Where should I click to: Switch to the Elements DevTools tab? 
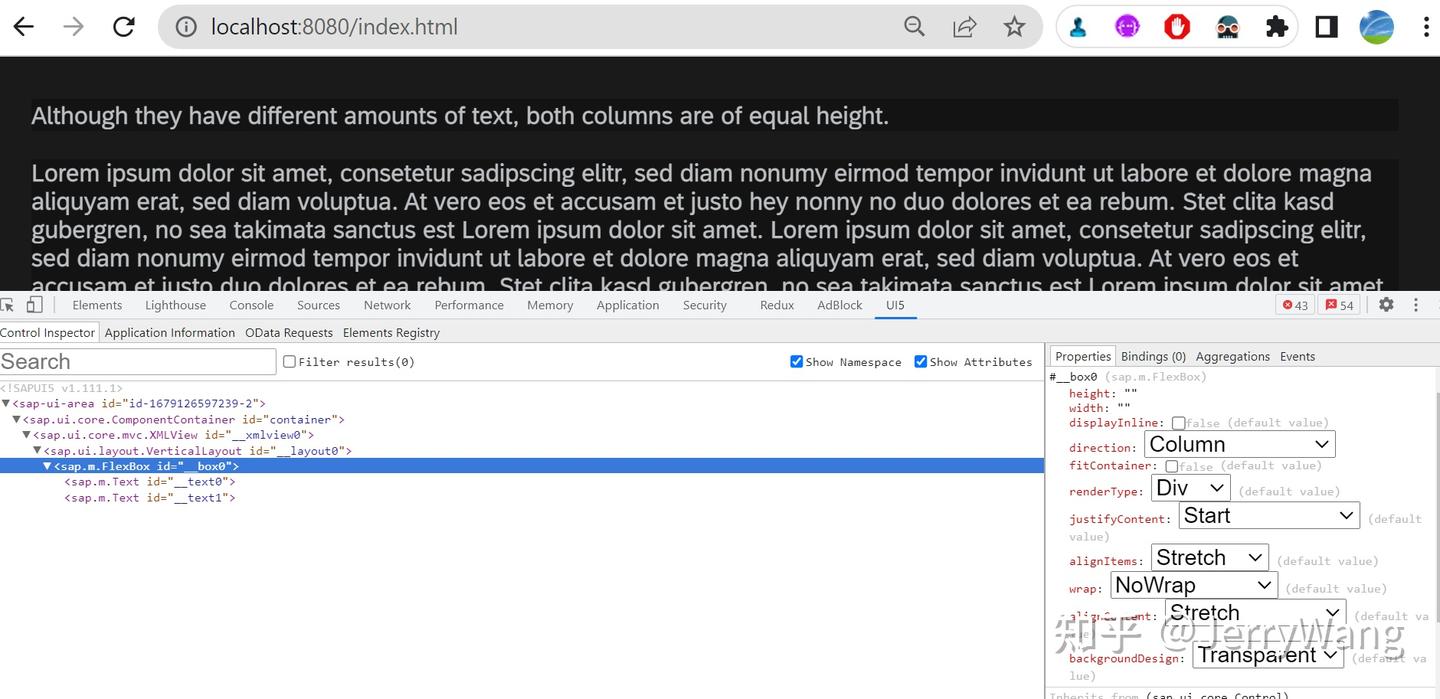97,305
